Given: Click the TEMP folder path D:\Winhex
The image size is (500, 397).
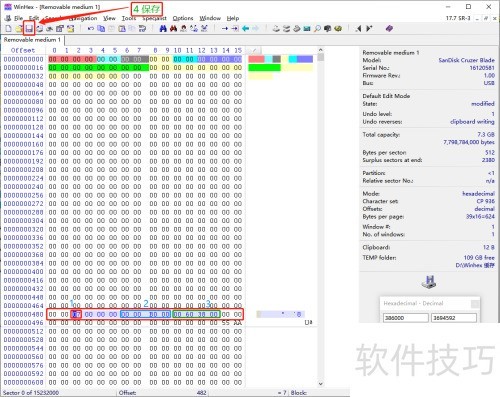Looking at the screenshot, I should [x=475, y=265].
